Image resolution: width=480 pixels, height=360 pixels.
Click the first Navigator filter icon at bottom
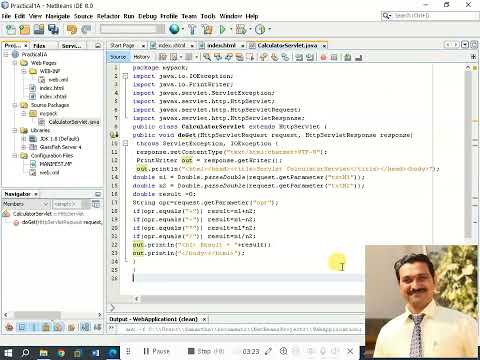coord(9,327)
